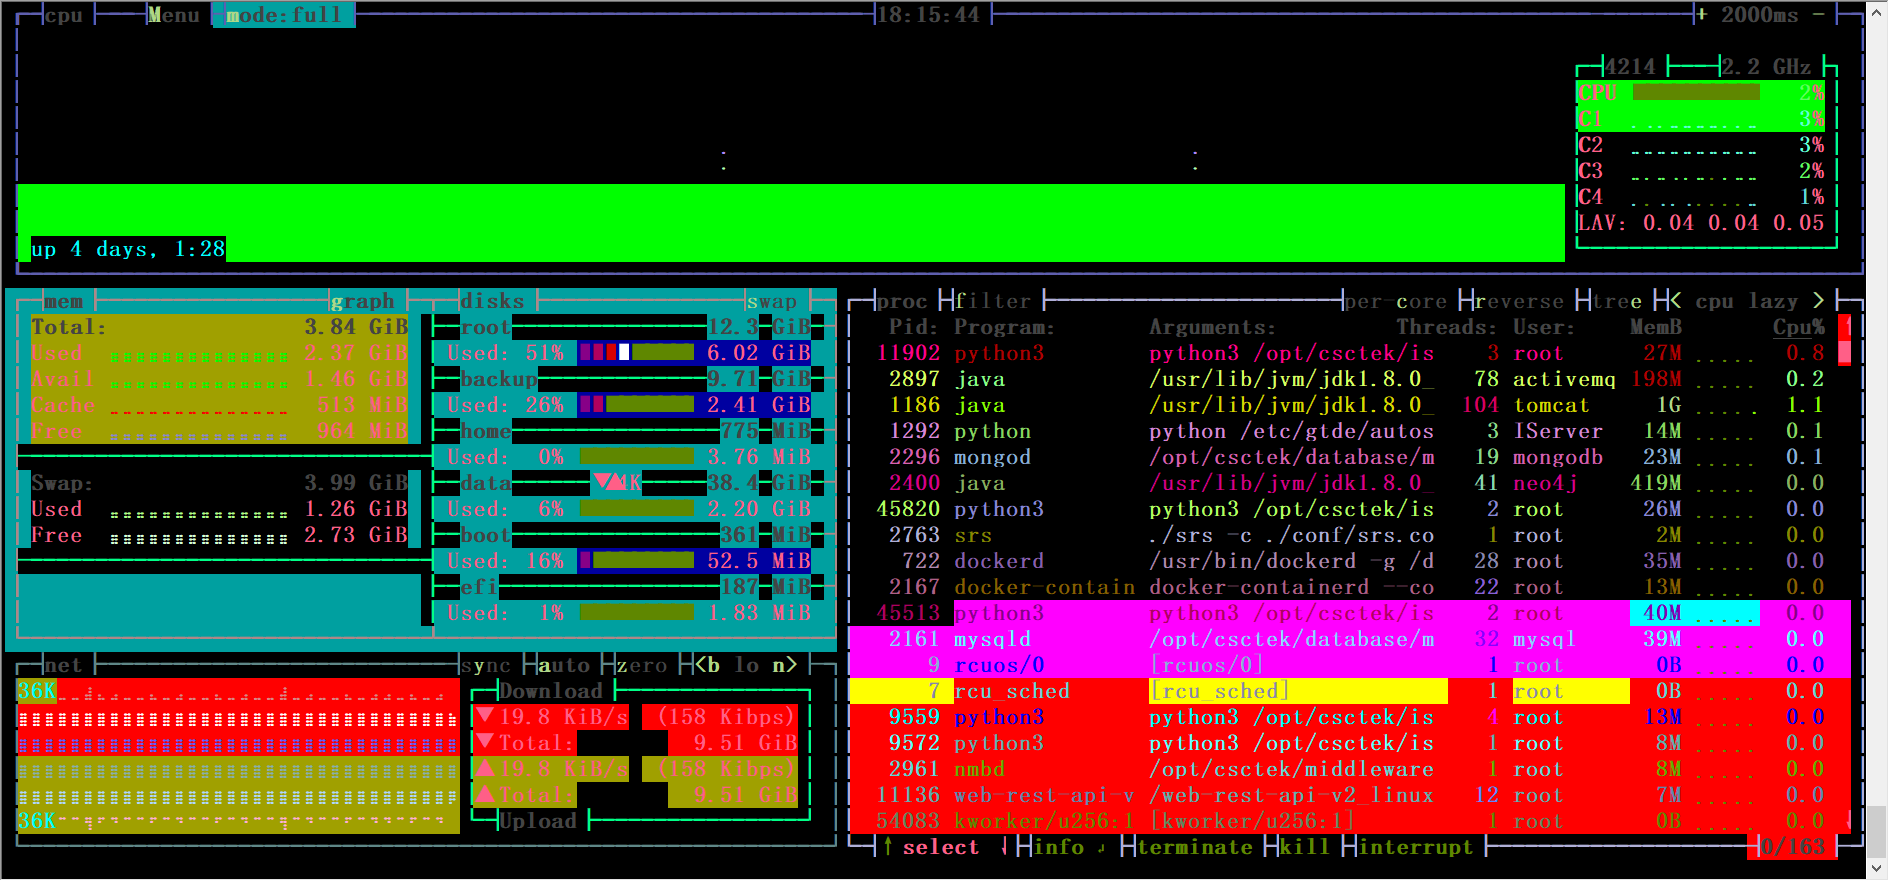Viewport: 1889px width, 881px height.
Task: Click the up arrow beside select
Action: point(888,847)
